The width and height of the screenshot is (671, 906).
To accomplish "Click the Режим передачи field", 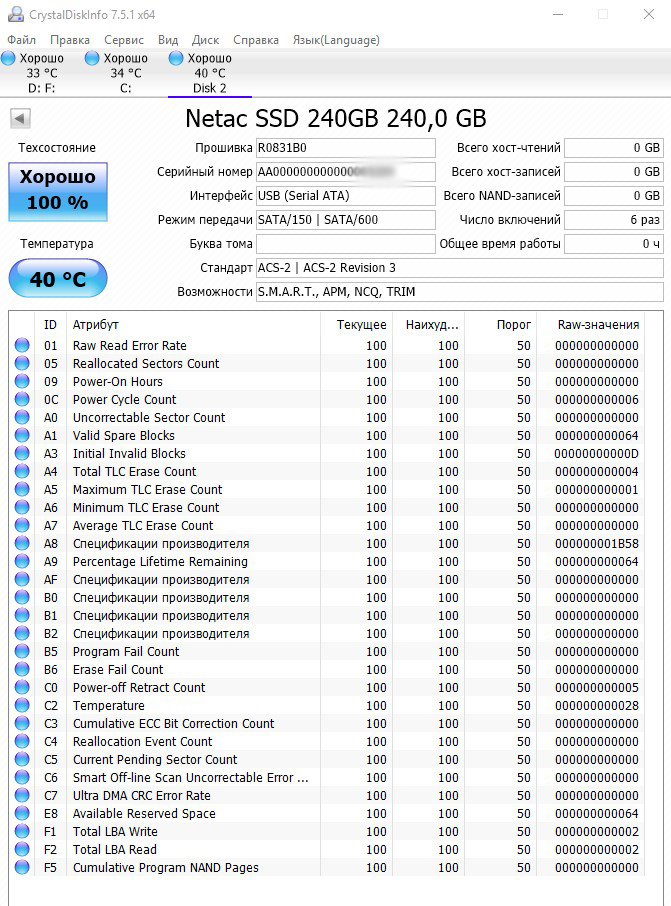I will [346, 220].
